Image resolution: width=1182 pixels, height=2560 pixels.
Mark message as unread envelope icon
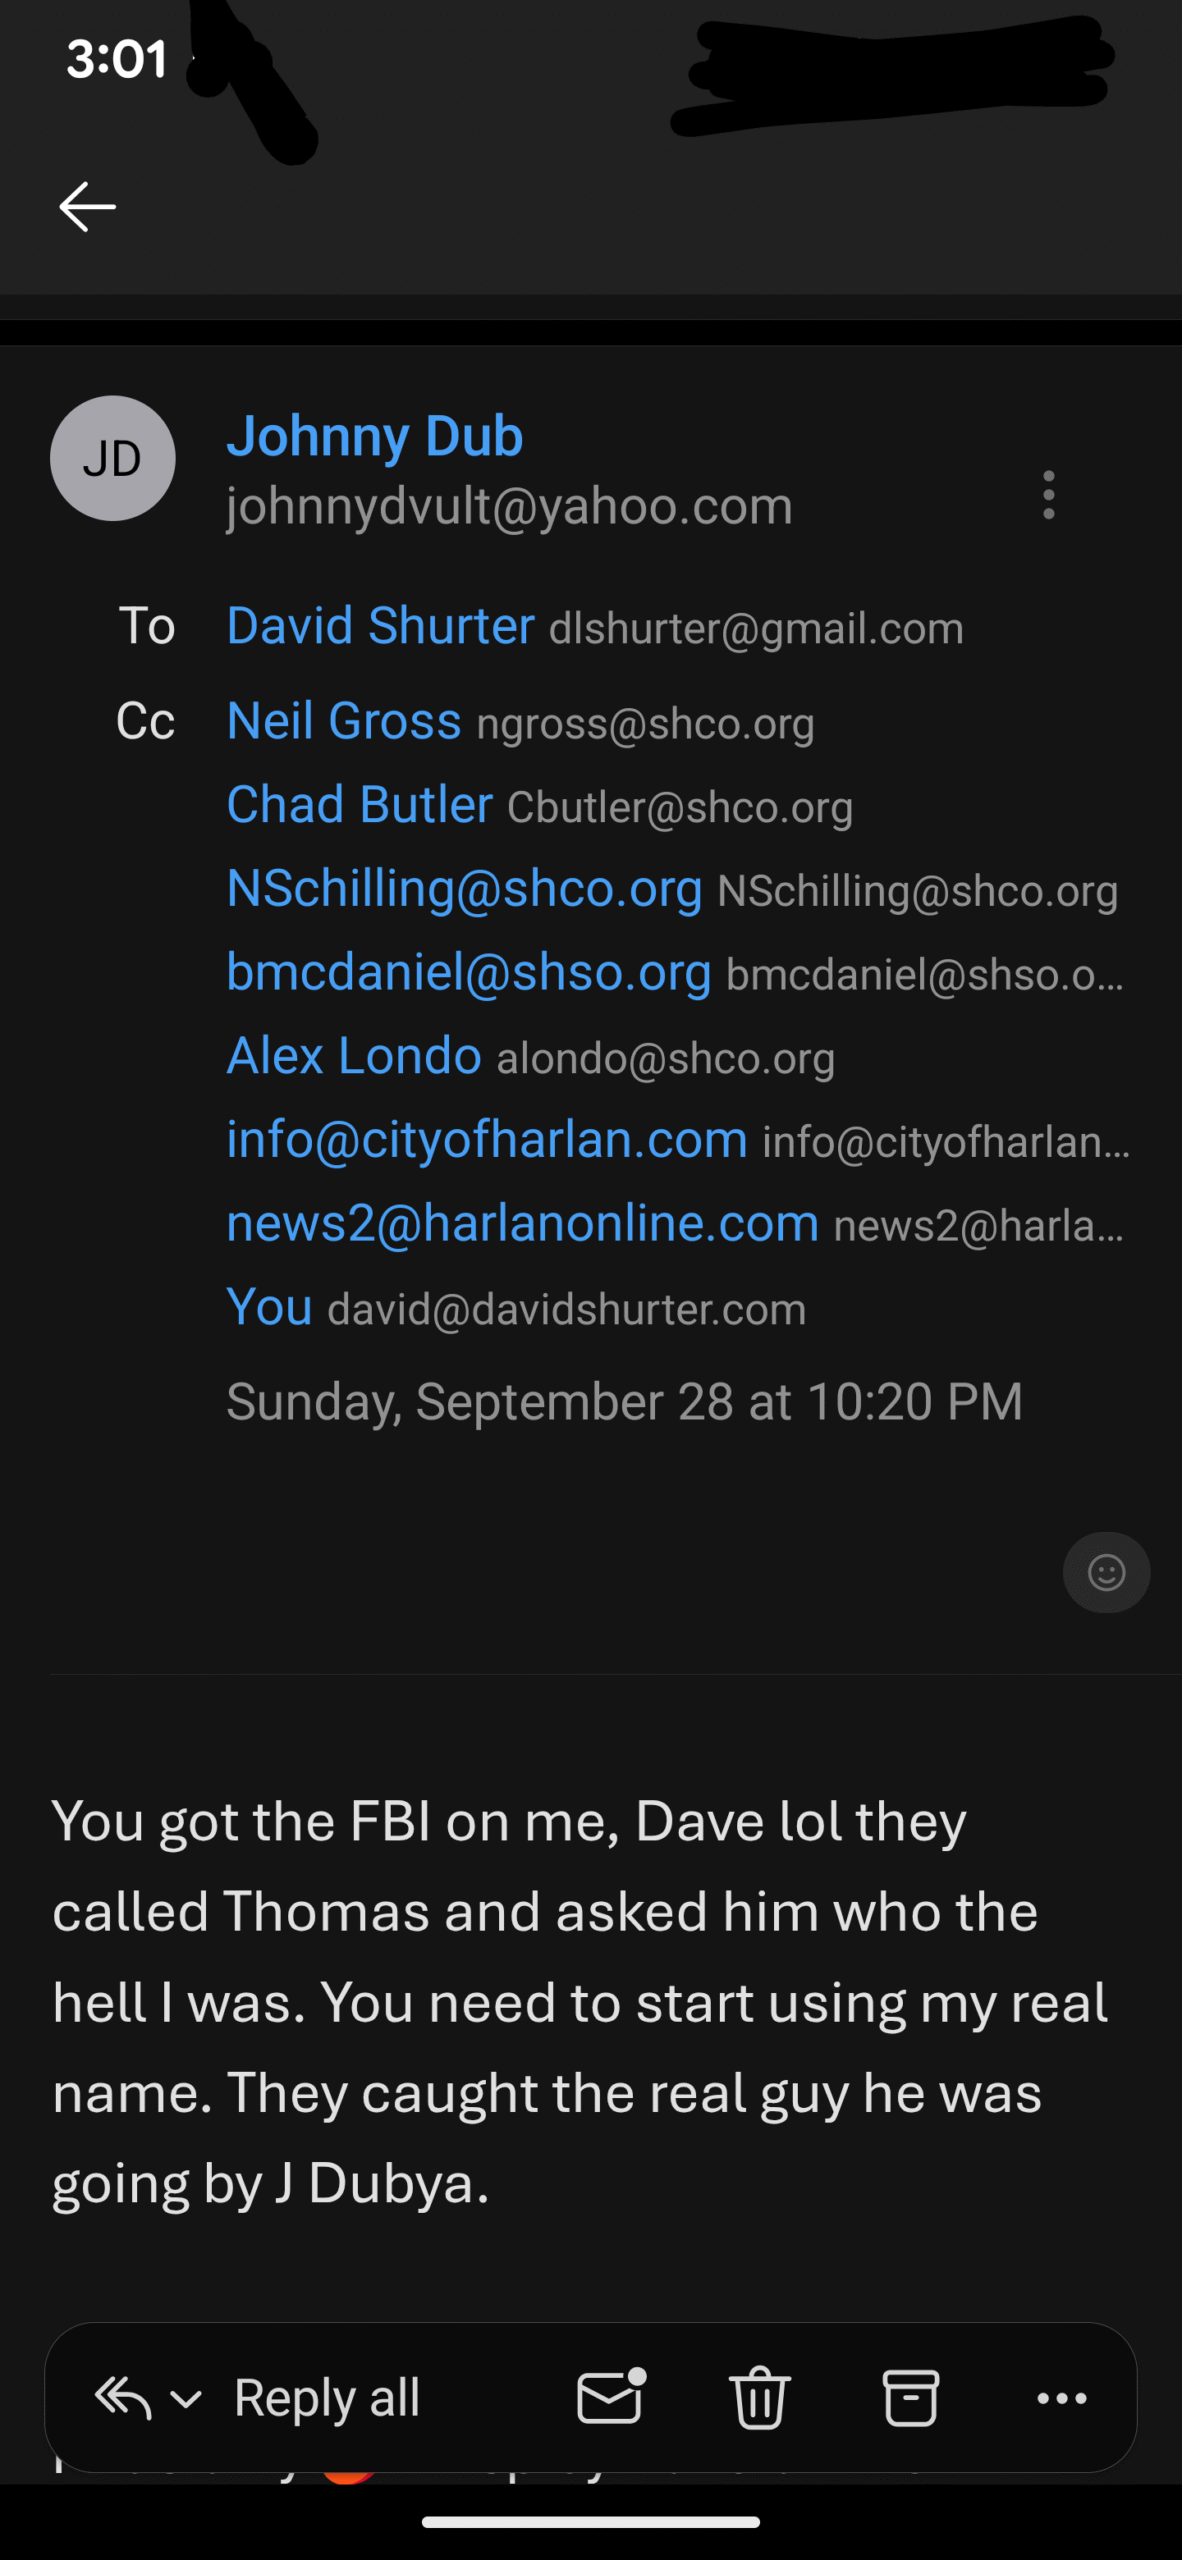pos(610,2398)
